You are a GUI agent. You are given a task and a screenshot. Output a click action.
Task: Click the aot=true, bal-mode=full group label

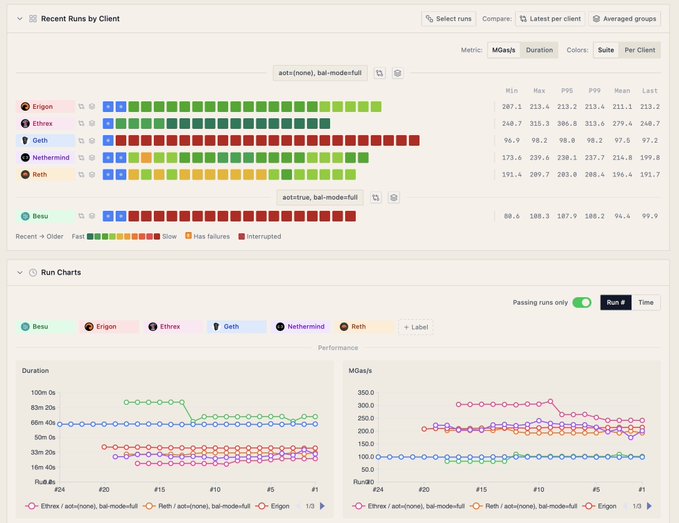[320, 197]
